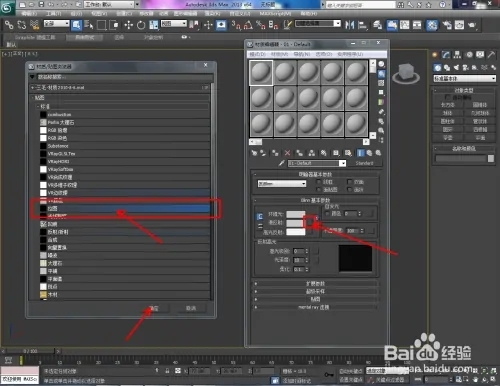
Task: Click the Box primitive button
Action: [x=448, y=105]
